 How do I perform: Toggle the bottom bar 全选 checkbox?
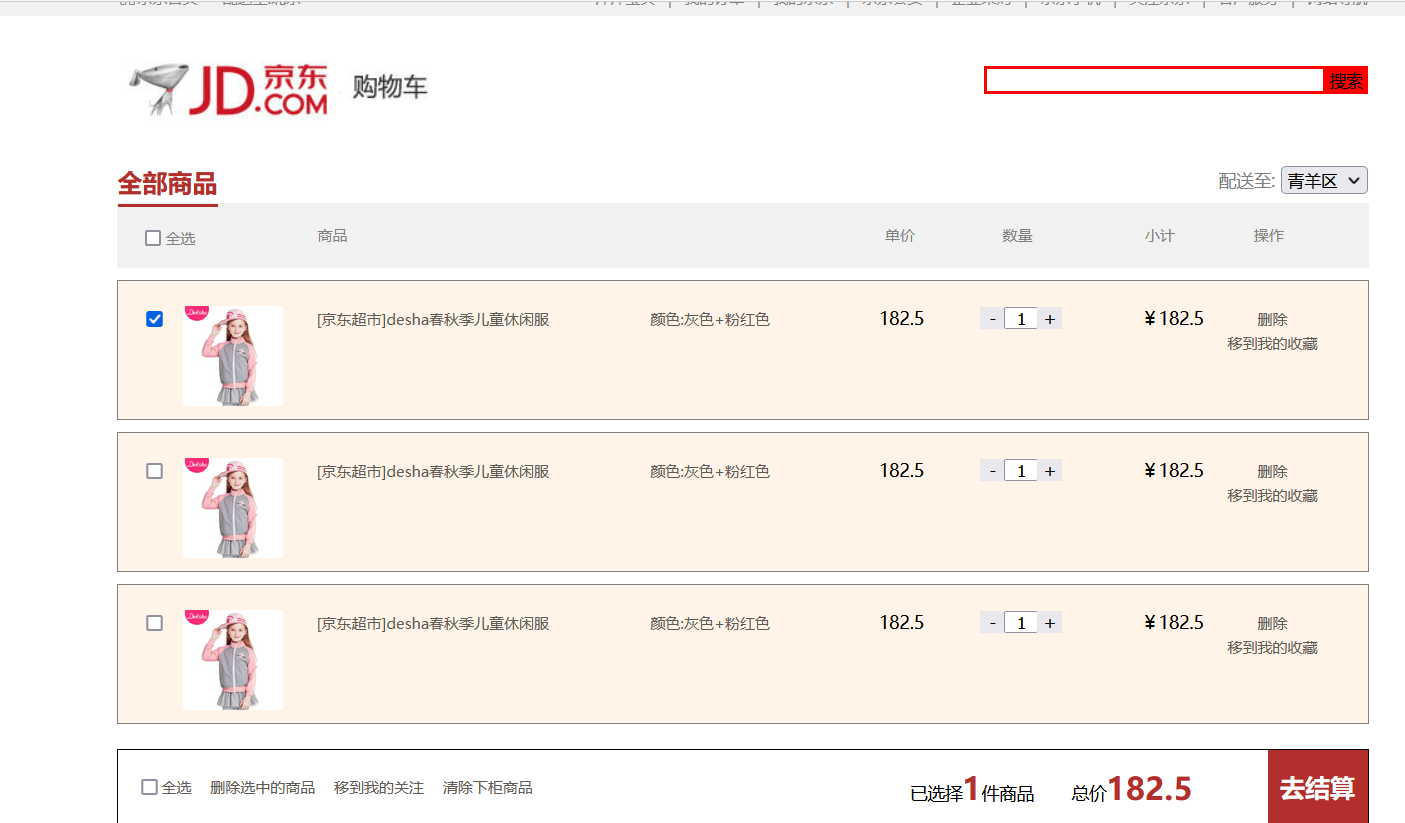coord(149,787)
